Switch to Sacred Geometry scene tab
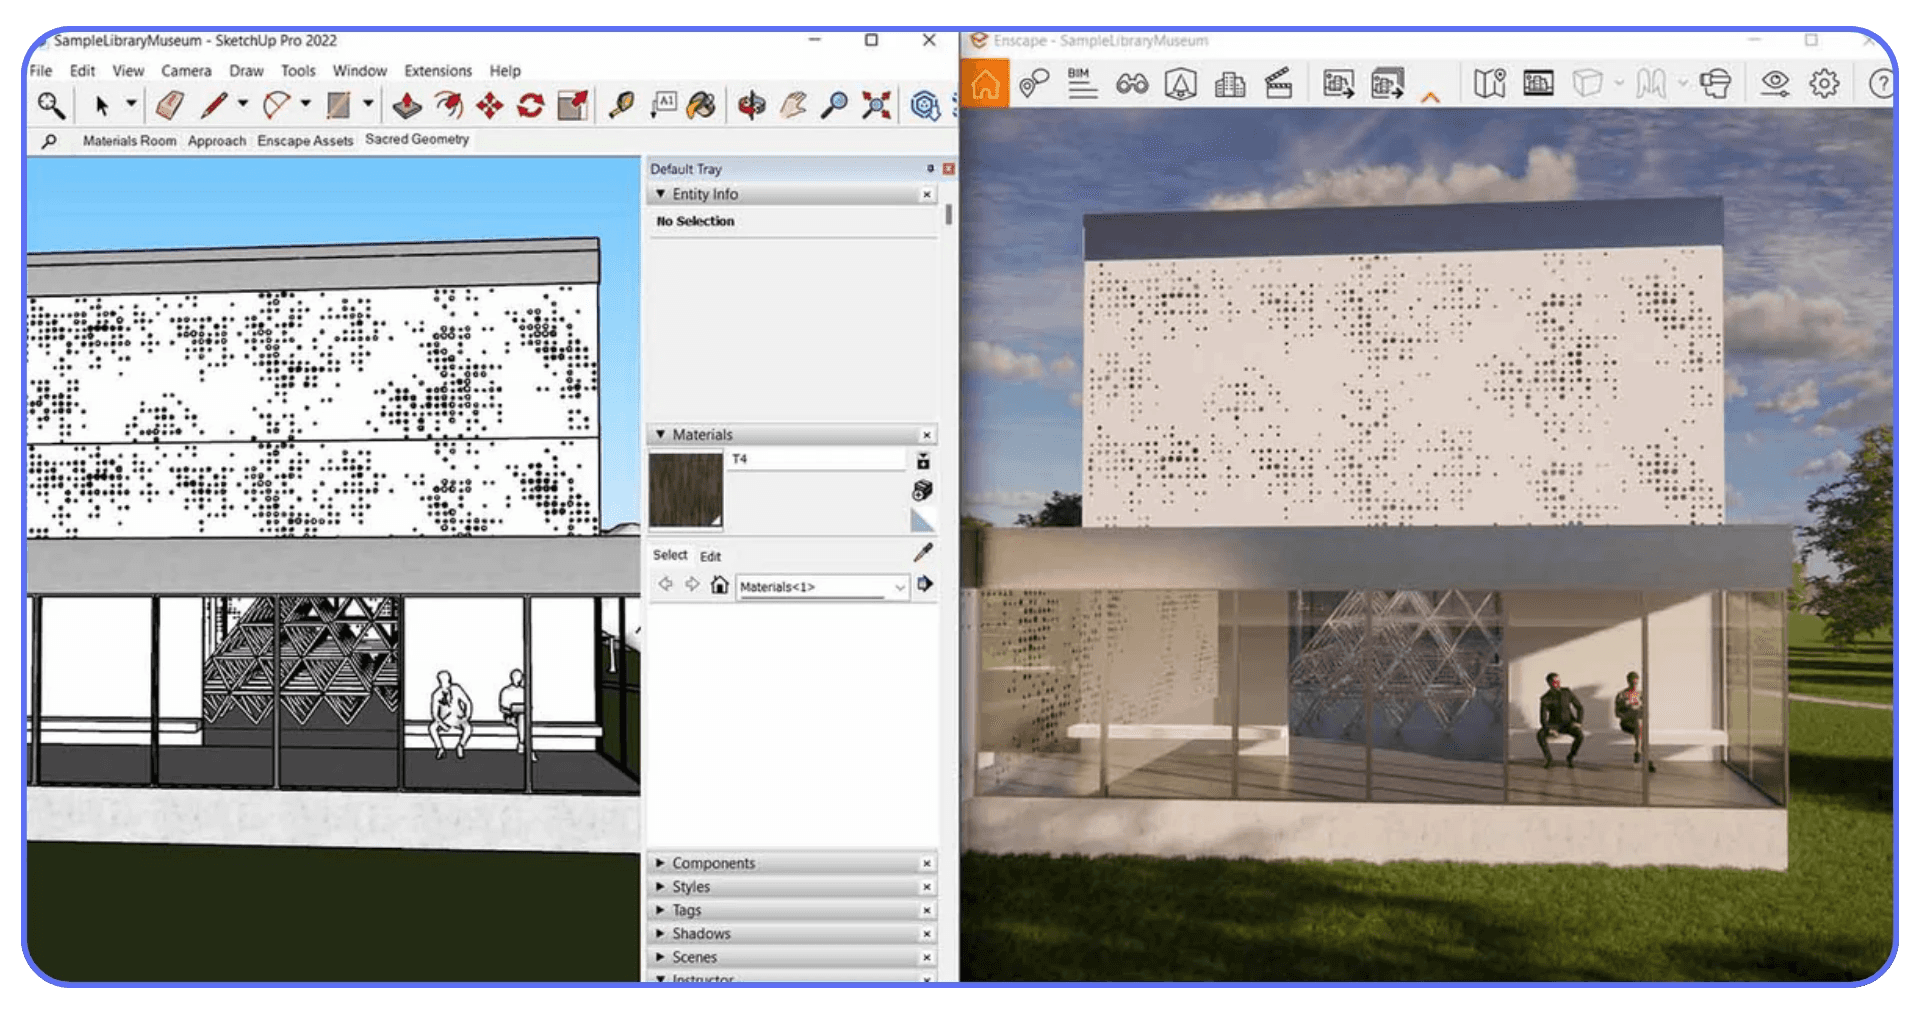Image resolution: width=1920 pixels, height=1016 pixels. pos(417,139)
